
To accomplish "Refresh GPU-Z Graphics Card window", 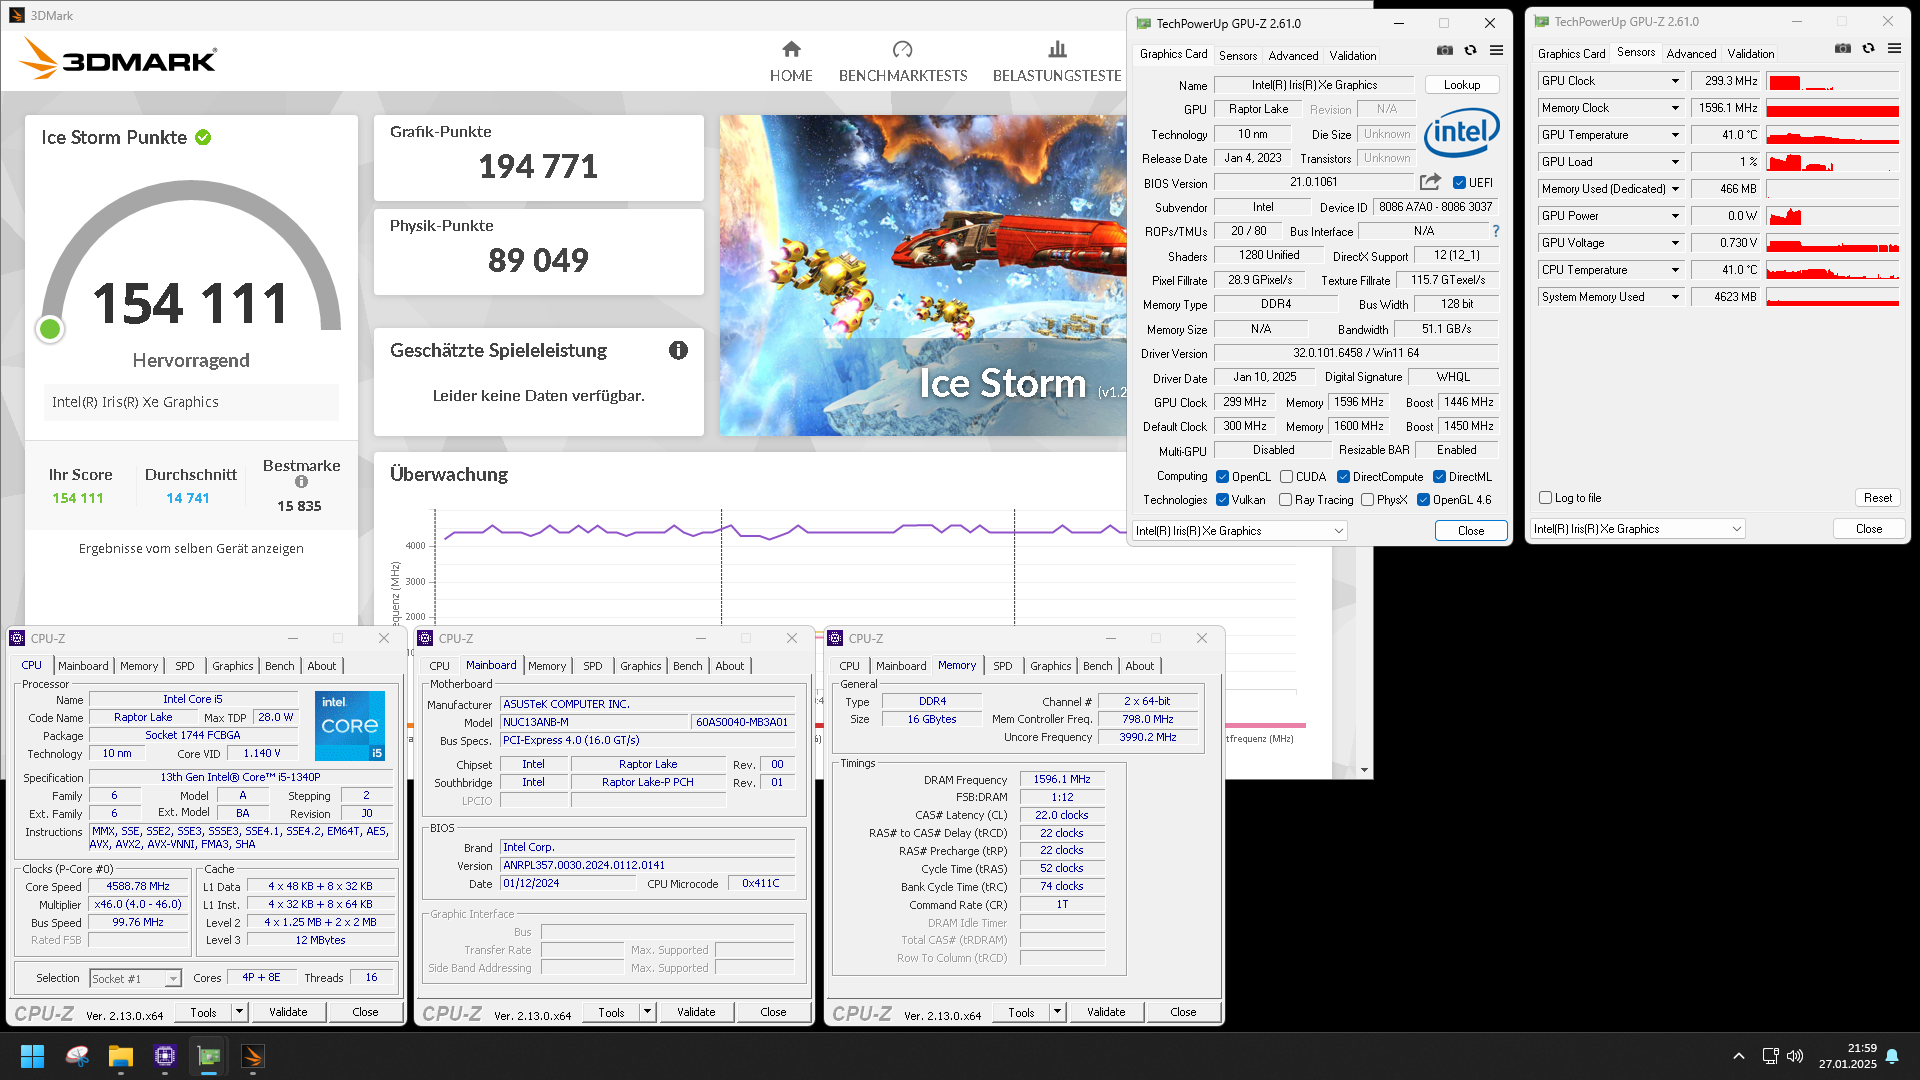I will pos(1470,50).
